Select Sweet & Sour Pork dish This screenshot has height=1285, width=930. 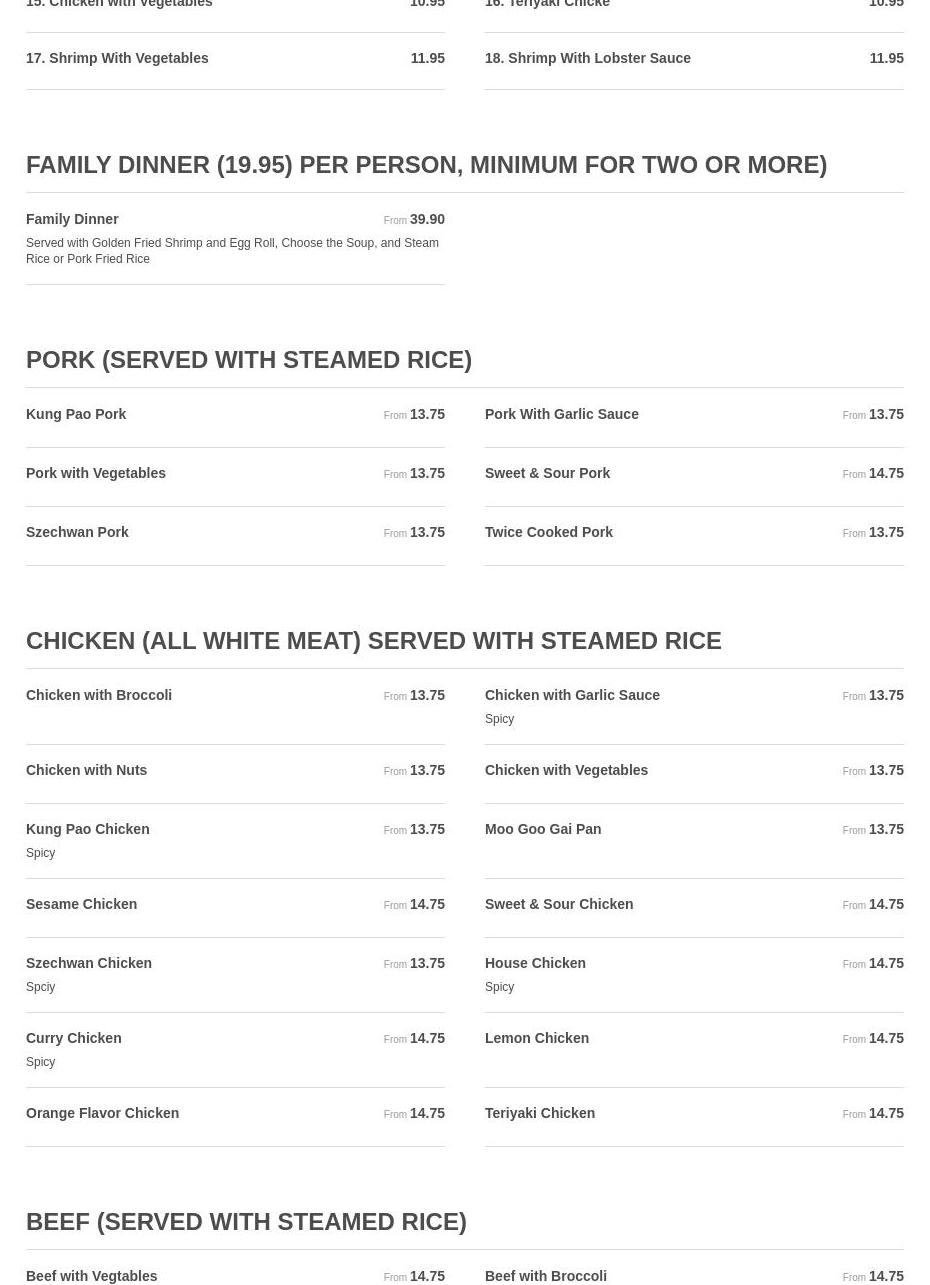(694, 477)
